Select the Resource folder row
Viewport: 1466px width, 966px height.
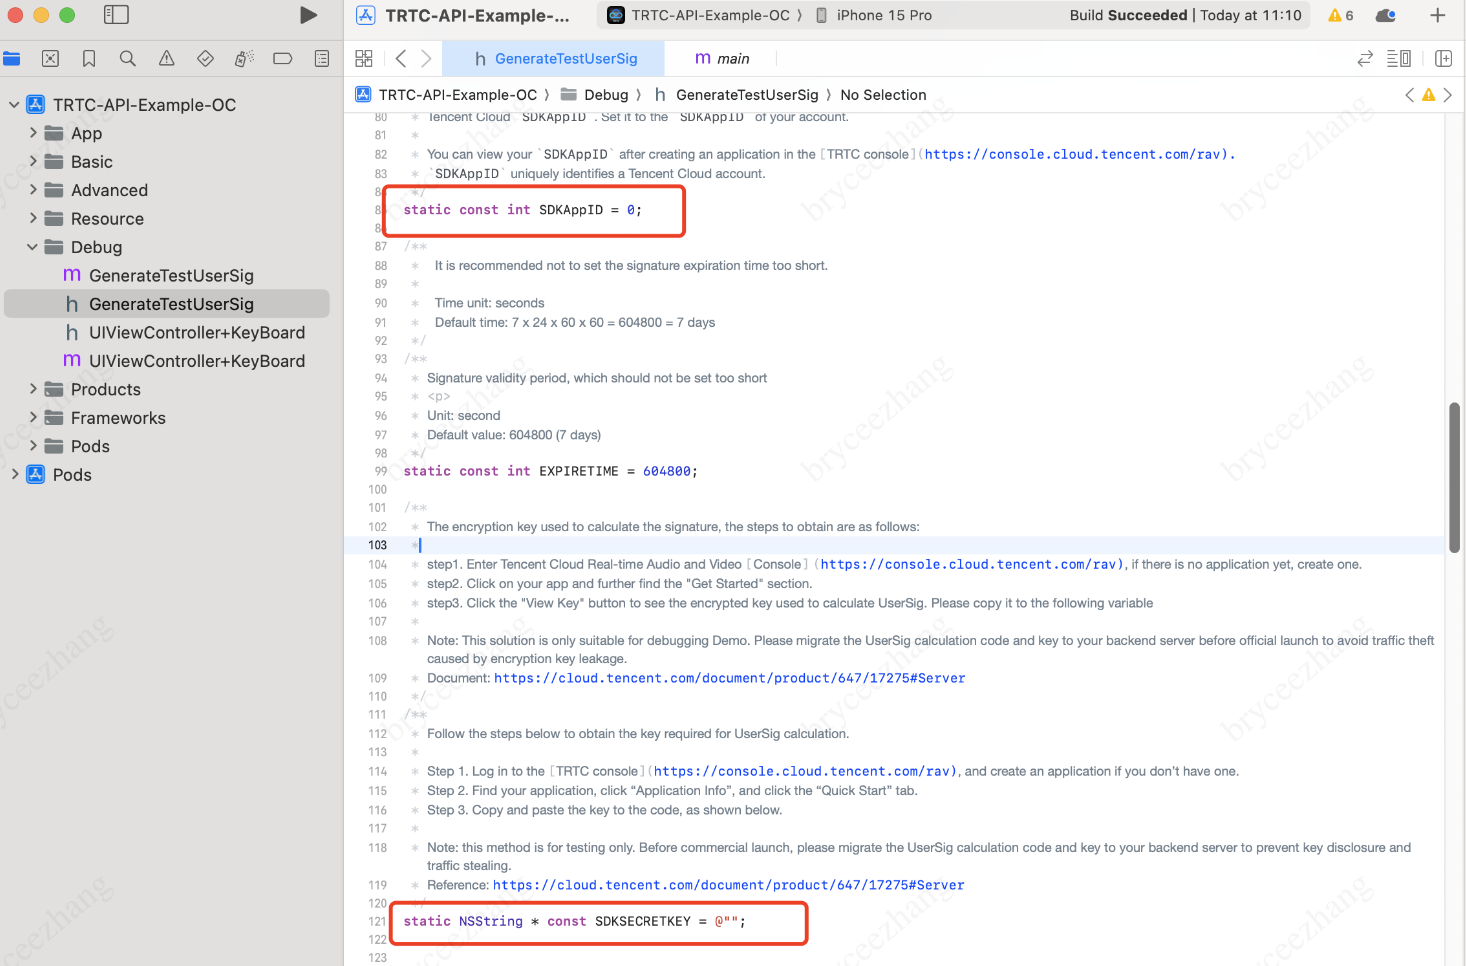[x=167, y=219]
